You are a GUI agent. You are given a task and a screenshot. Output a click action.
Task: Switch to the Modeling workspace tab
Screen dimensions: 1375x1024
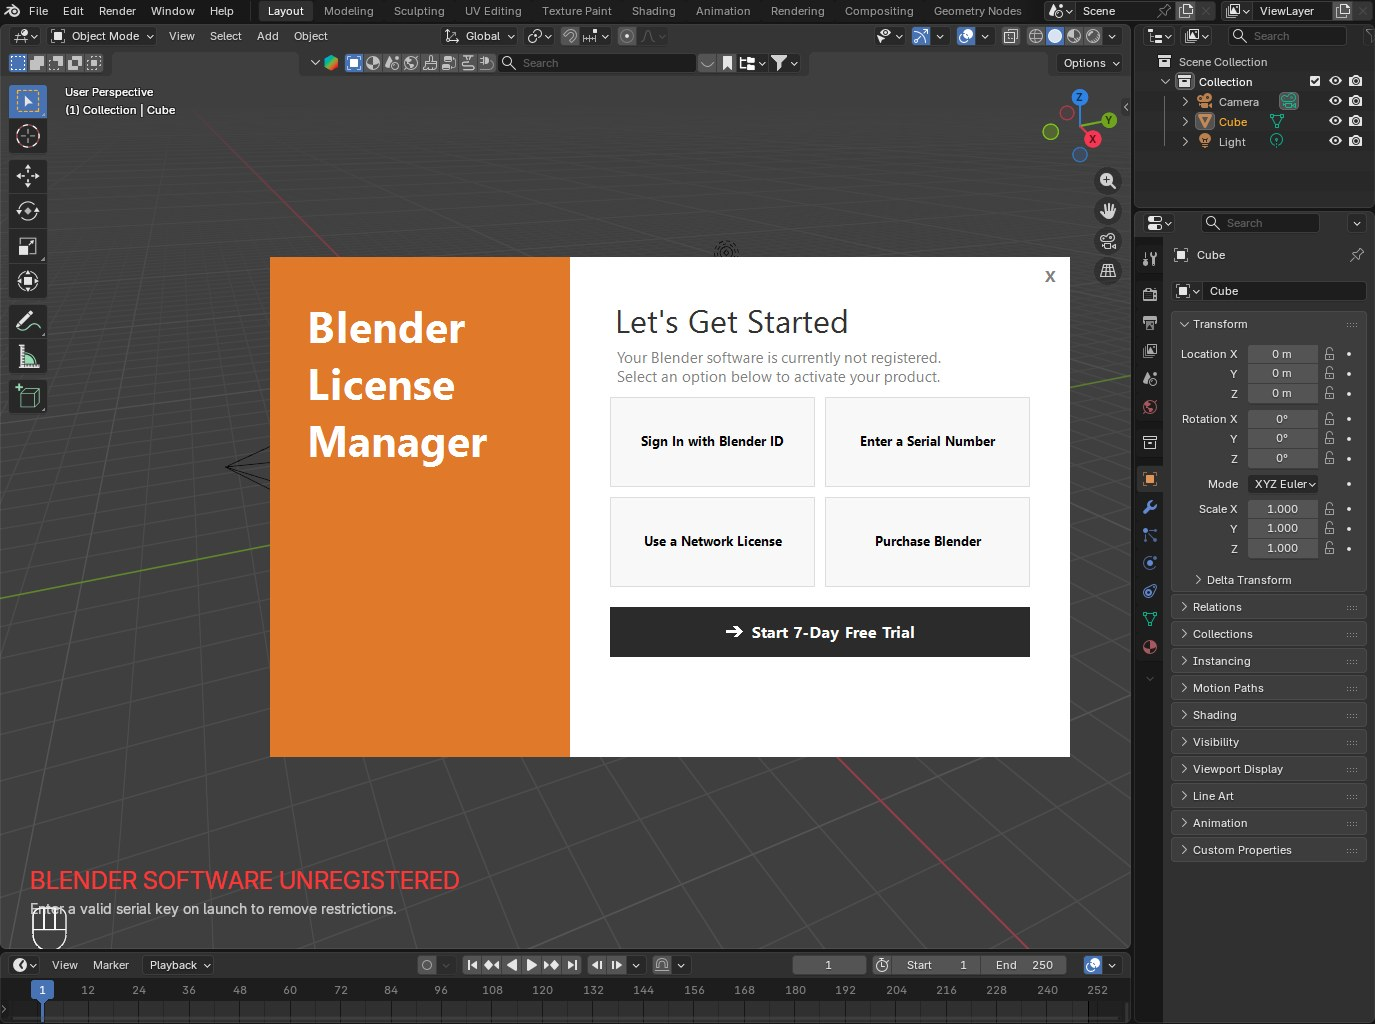[x=349, y=11]
